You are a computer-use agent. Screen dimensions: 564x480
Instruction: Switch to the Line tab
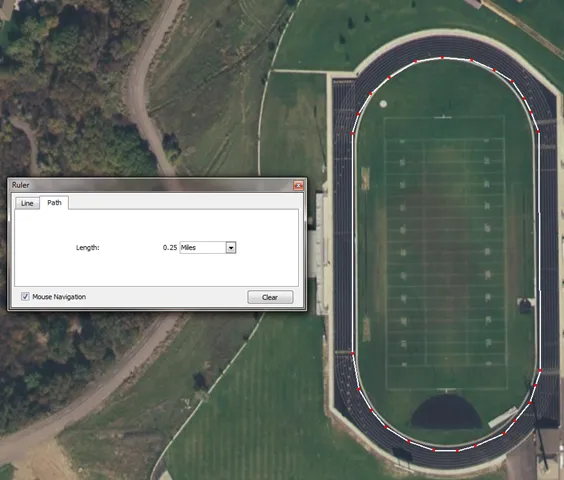click(27, 203)
